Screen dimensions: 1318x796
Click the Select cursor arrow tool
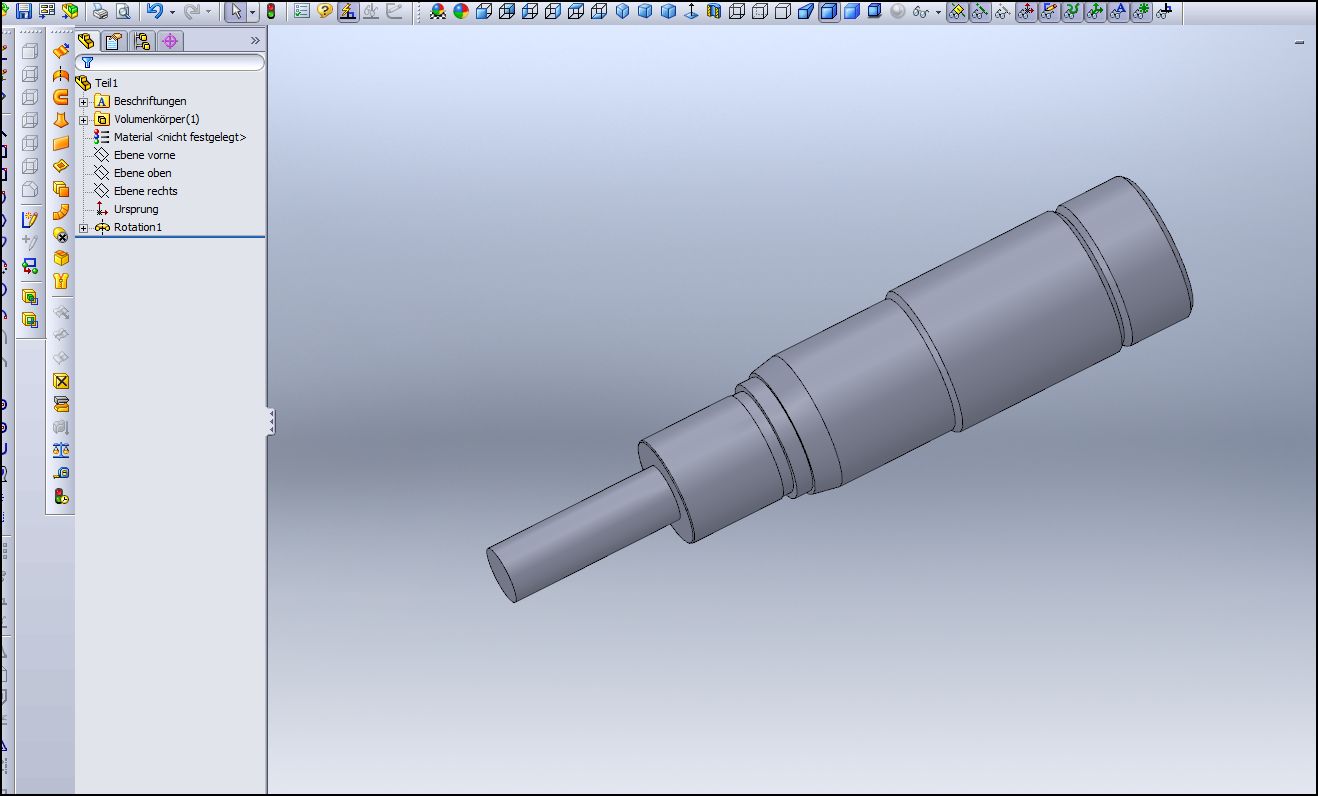pyautogui.click(x=235, y=12)
